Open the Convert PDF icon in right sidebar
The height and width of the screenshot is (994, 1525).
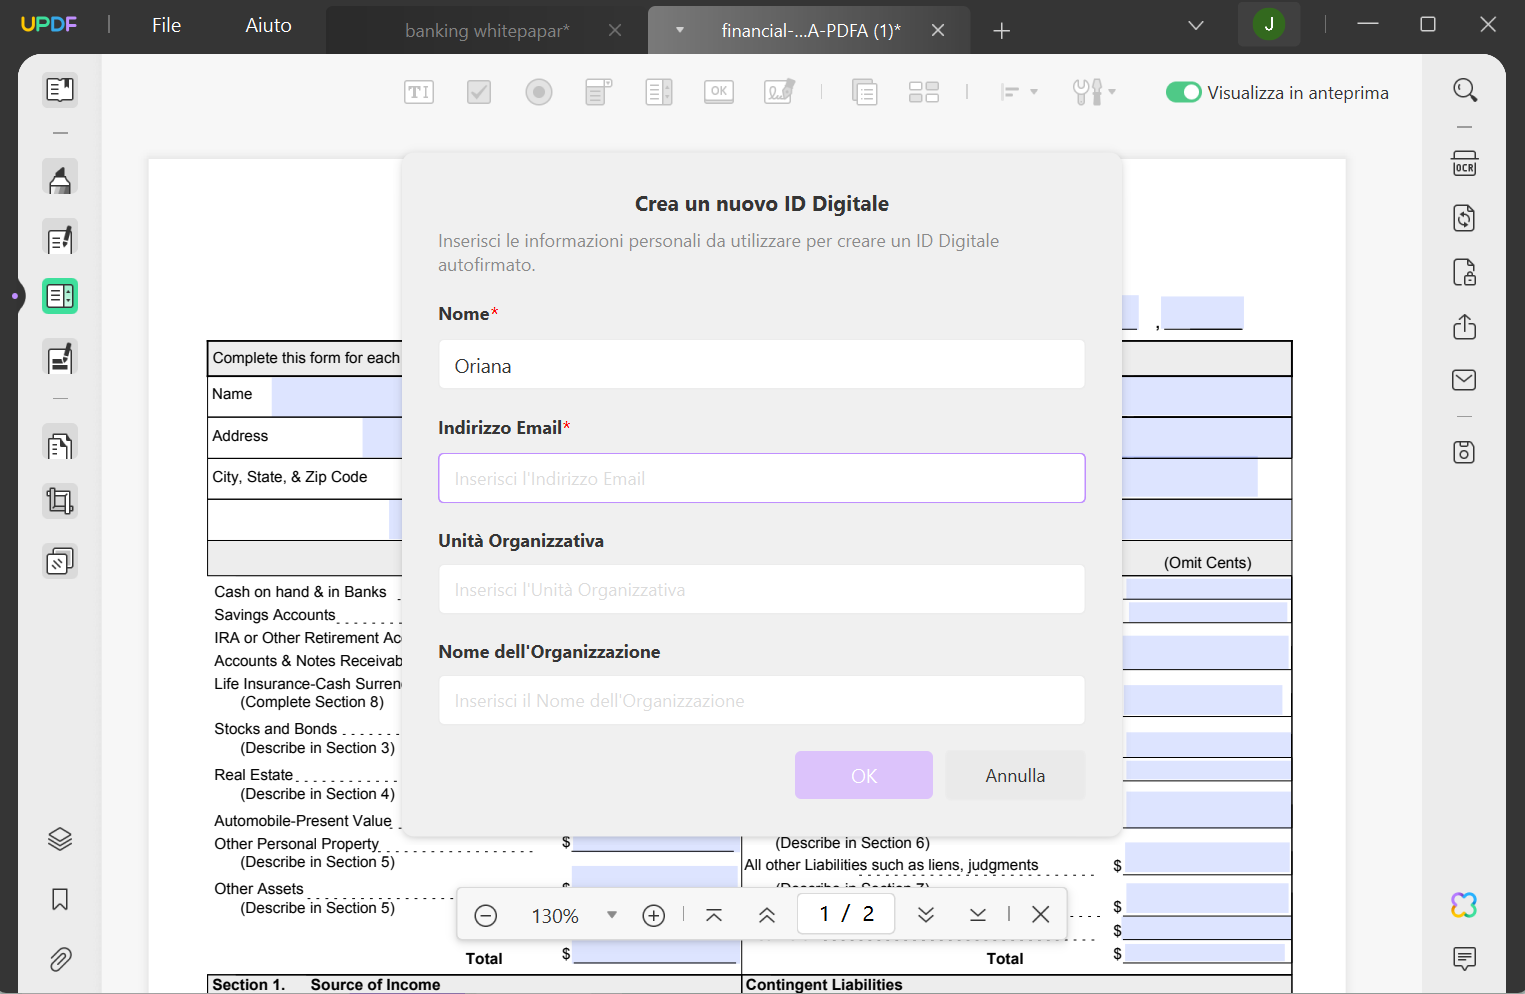point(1465,218)
